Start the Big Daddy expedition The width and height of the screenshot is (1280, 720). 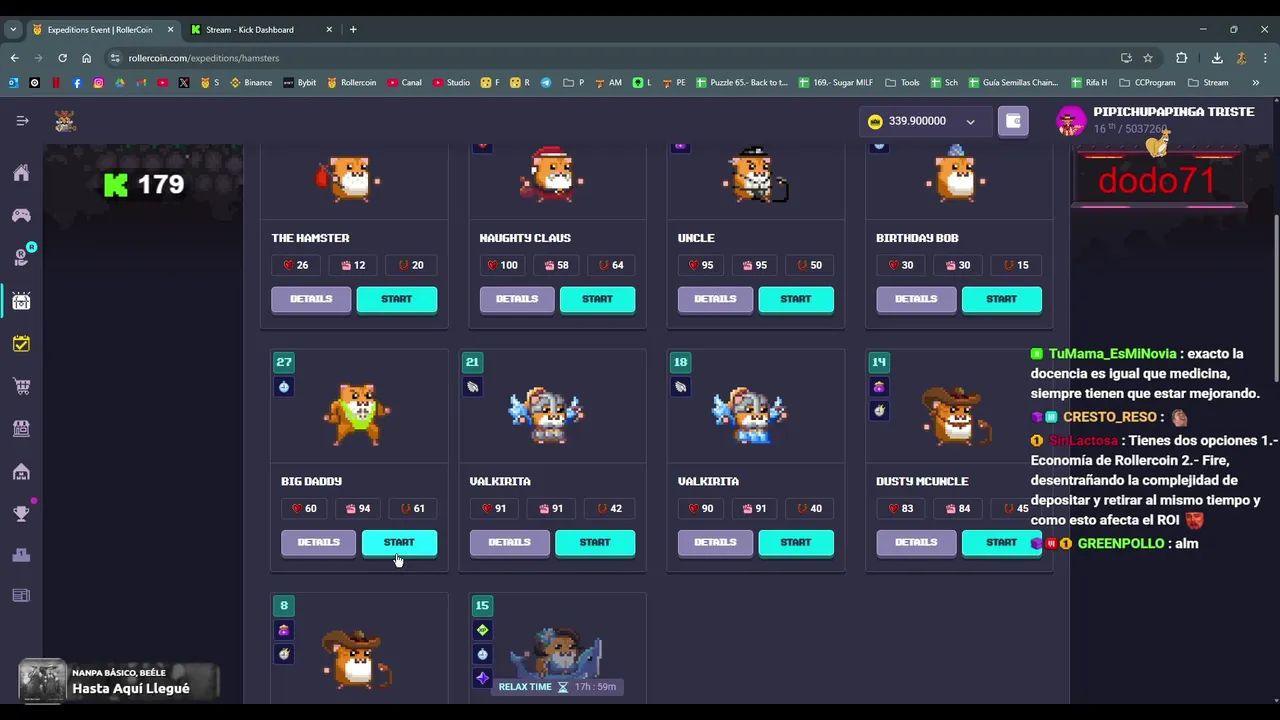(399, 542)
